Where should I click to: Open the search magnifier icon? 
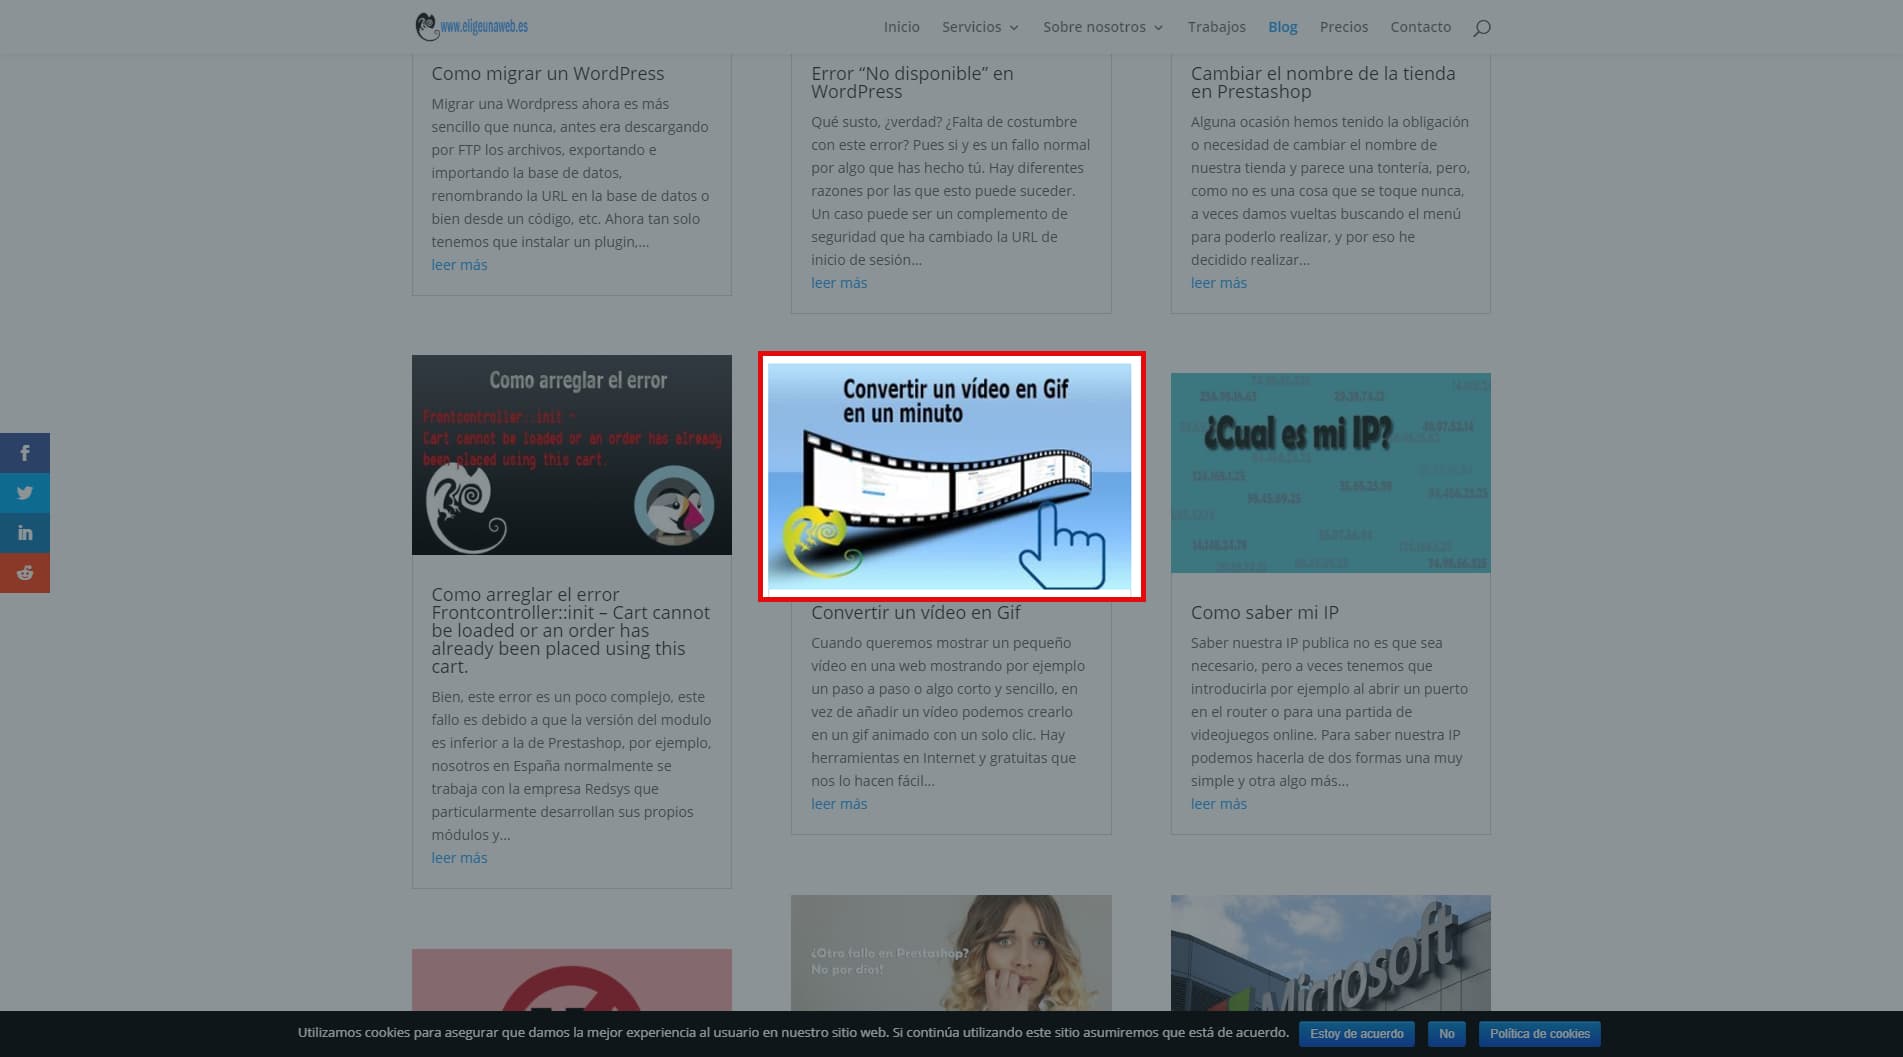pos(1481,28)
